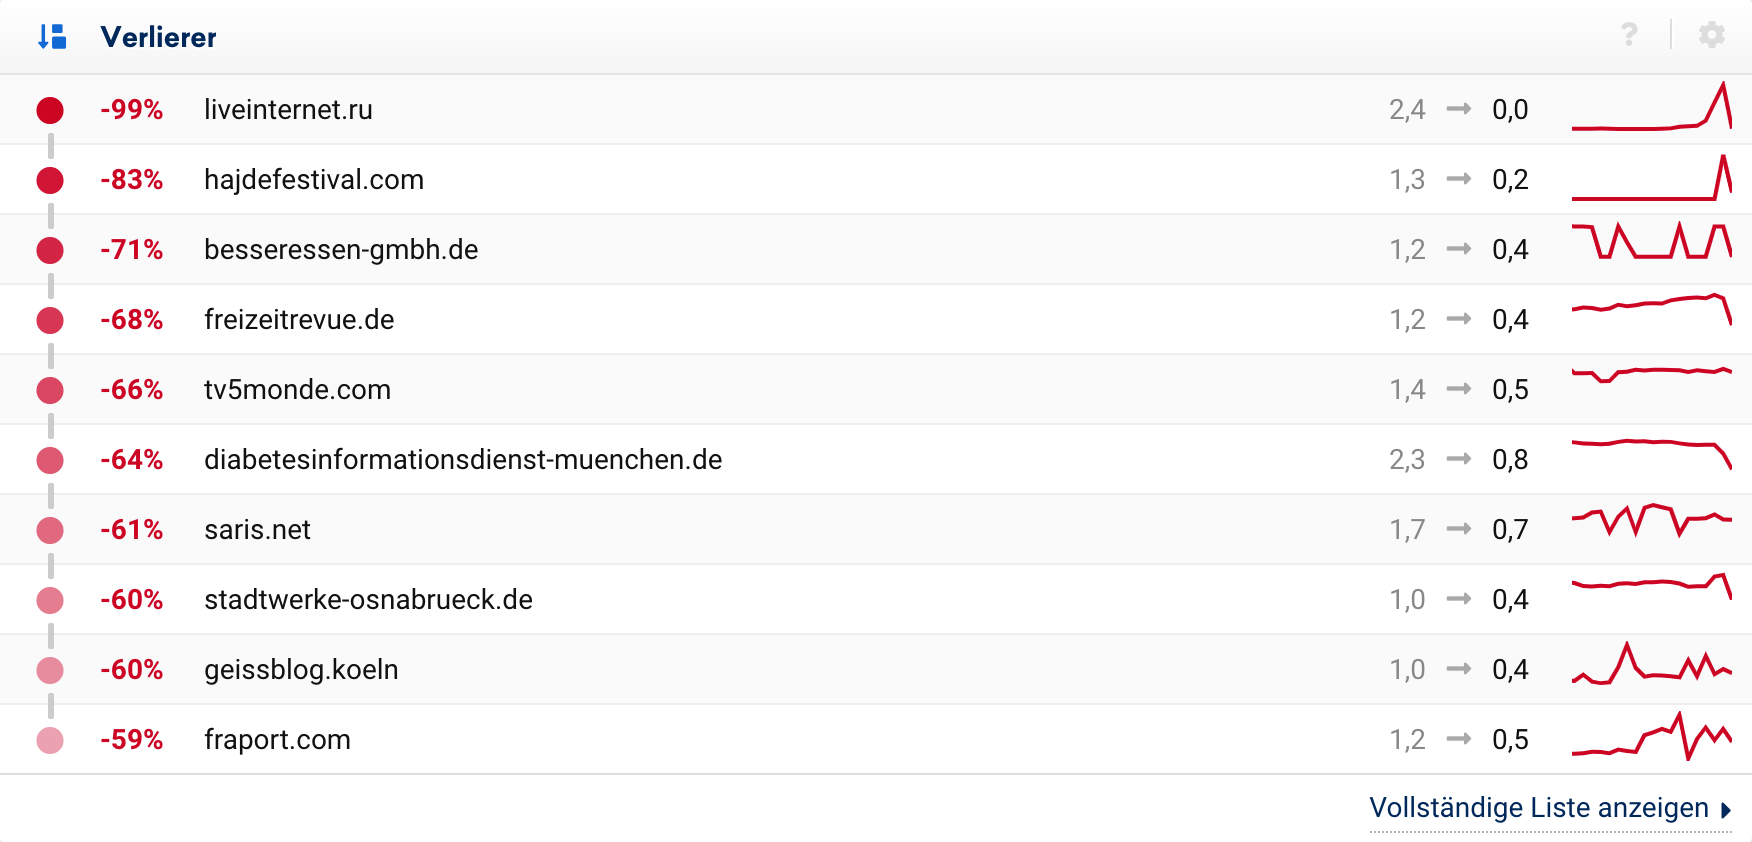This screenshot has height=842, width=1752.
Task: View the besseressen-gmbh.de sparkline chart
Action: click(1651, 242)
